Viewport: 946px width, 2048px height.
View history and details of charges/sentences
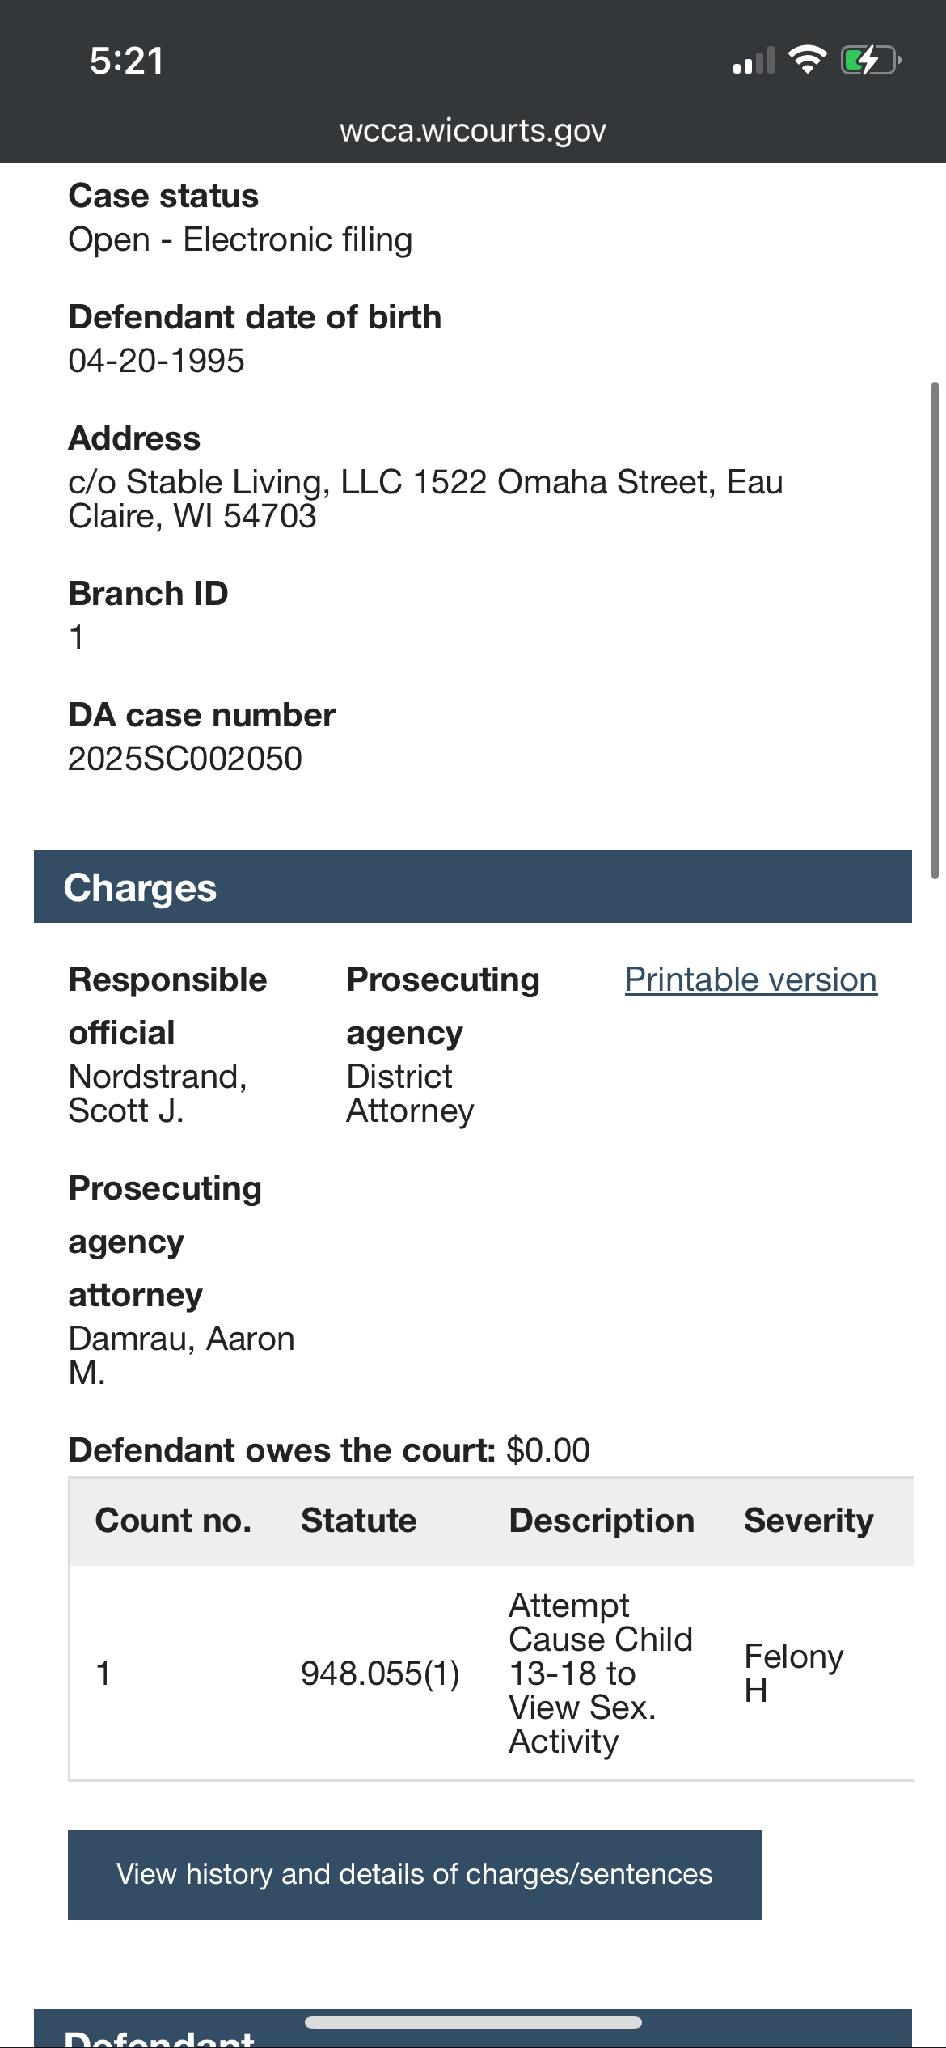click(x=414, y=1874)
